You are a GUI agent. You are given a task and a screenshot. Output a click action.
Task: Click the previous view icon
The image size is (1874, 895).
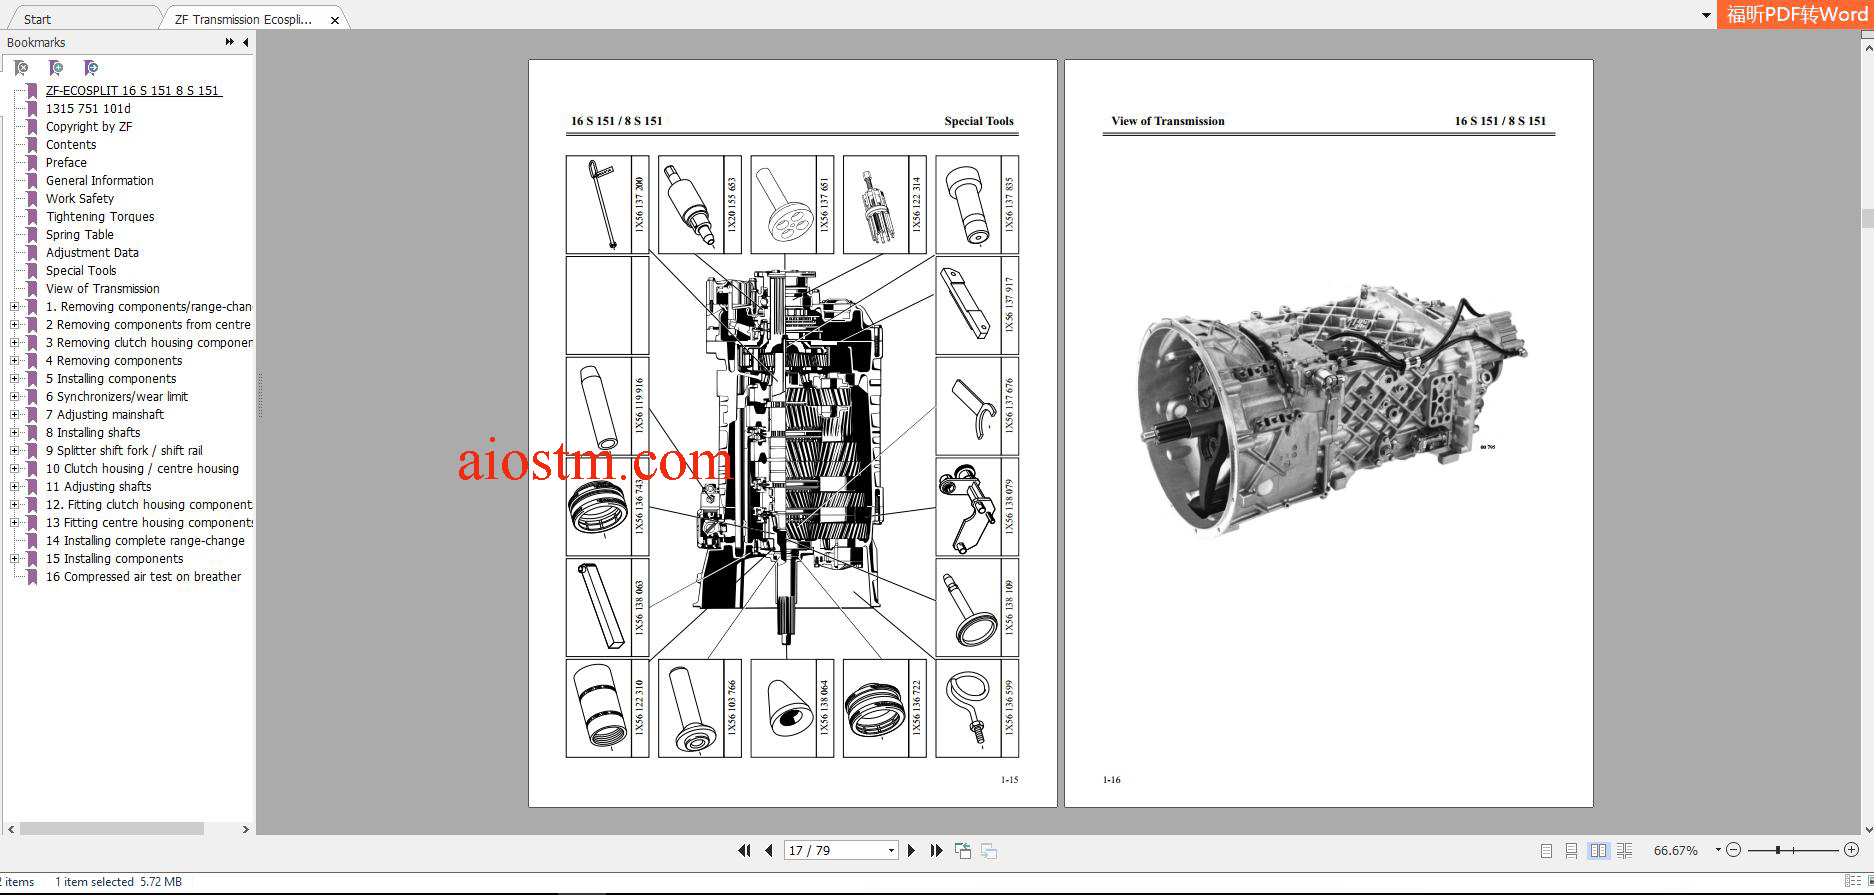click(963, 851)
